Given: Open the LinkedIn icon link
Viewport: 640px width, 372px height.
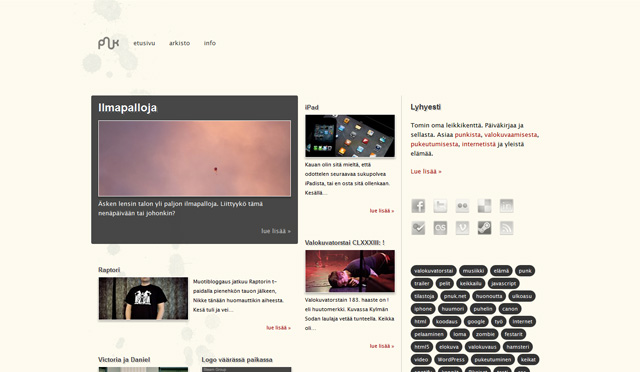Looking at the screenshot, I should pos(506,206).
